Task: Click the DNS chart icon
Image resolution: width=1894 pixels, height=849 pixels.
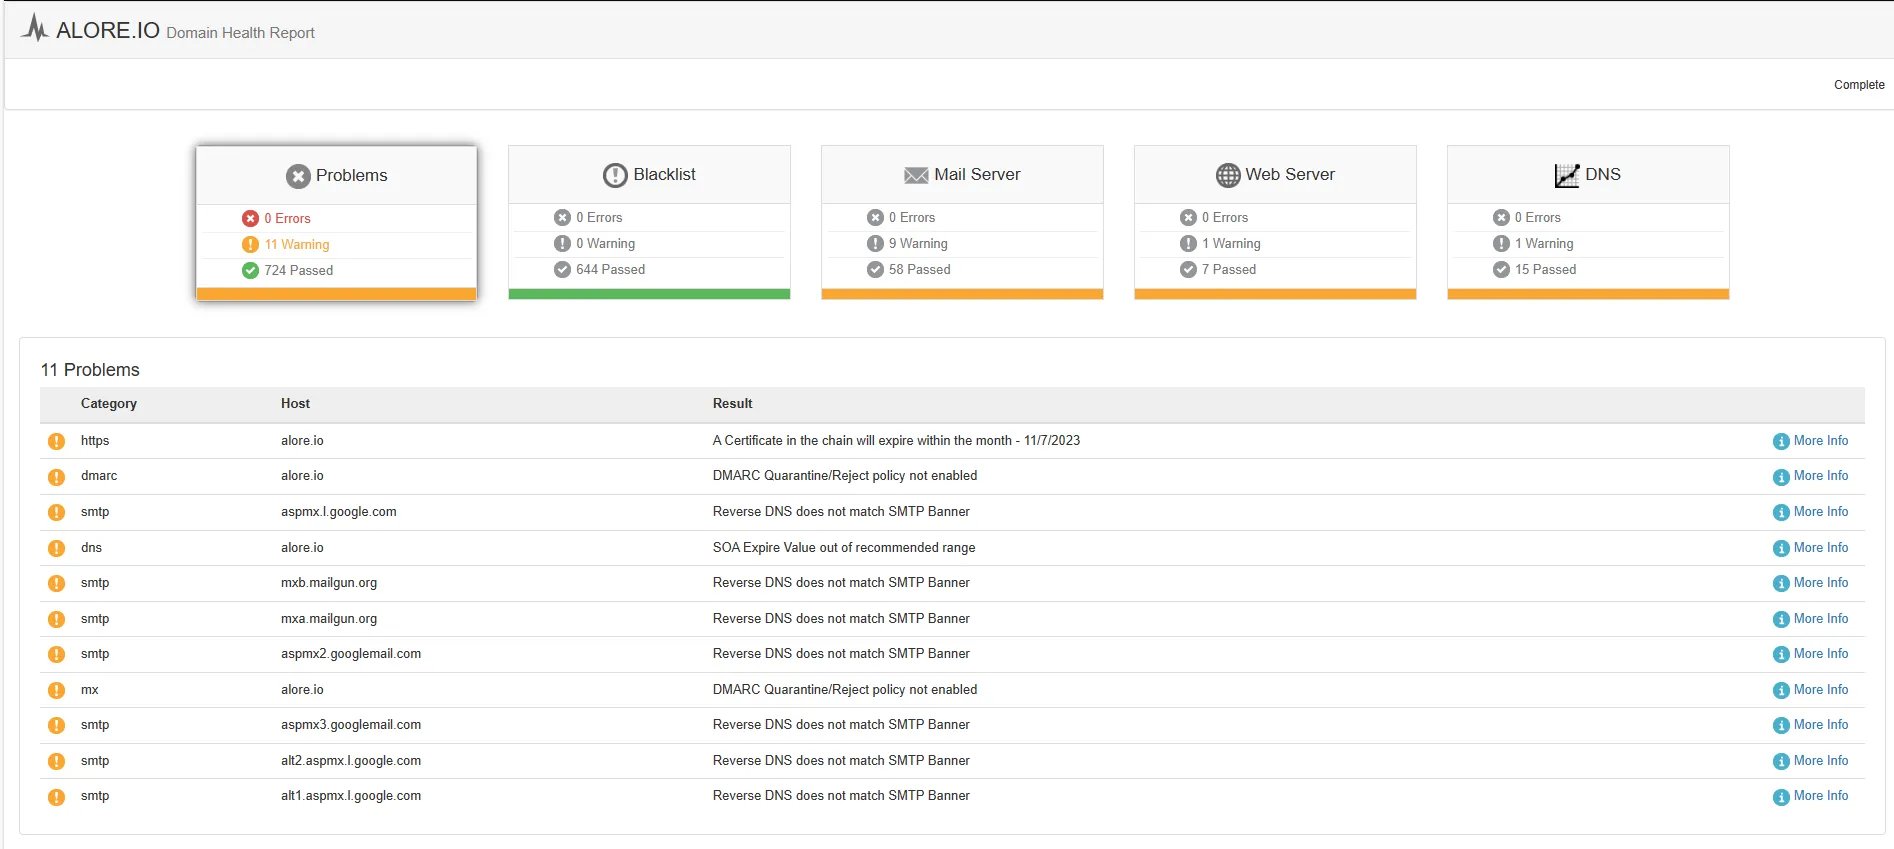Action: [x=1567, y=175]
